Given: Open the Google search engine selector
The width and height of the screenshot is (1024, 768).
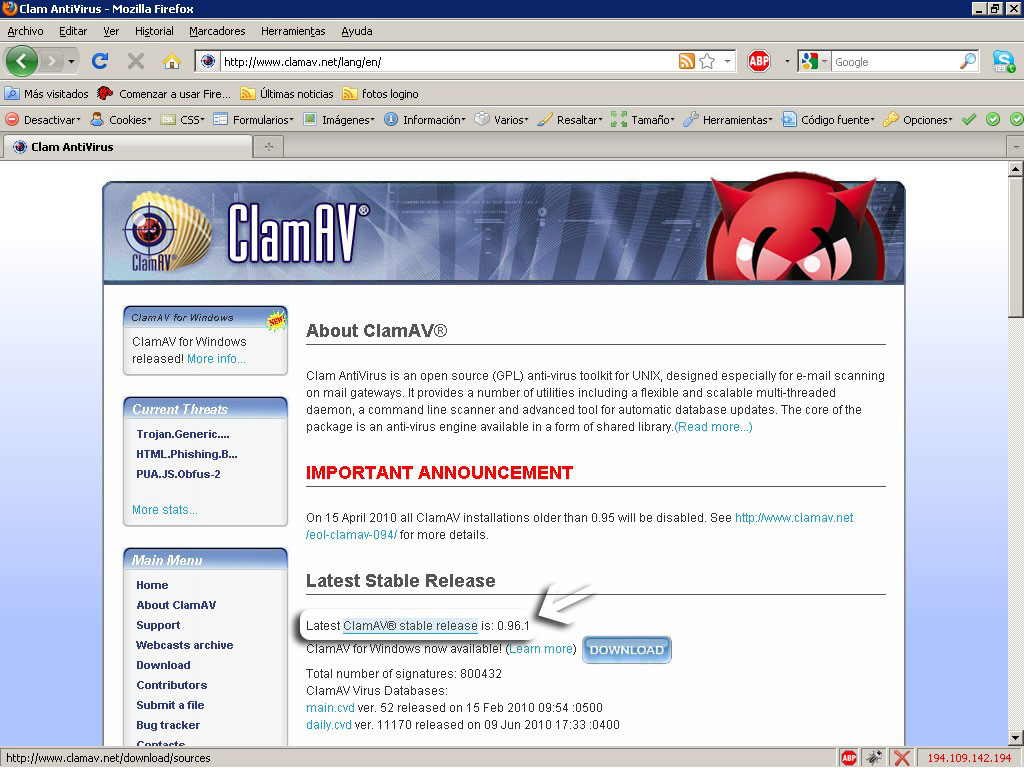Looking at the screenshot, I should pos(814,61).
